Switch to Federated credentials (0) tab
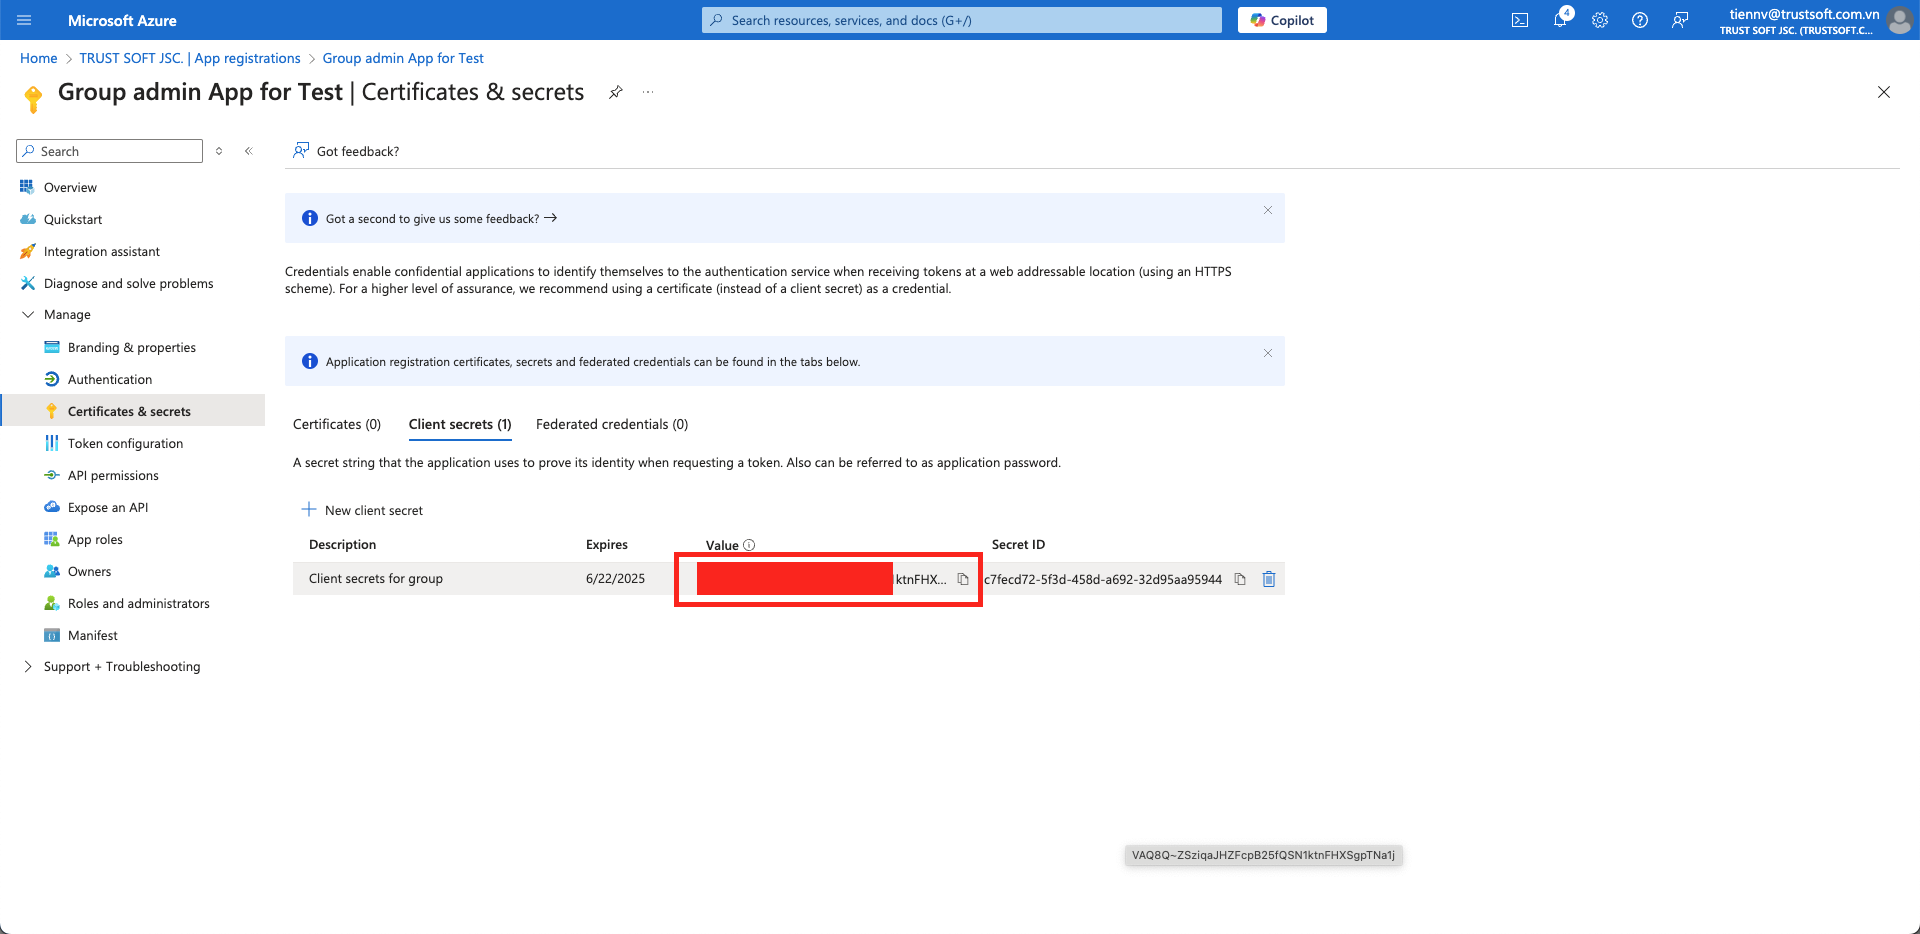1920x934 pixels. point(611,424)
